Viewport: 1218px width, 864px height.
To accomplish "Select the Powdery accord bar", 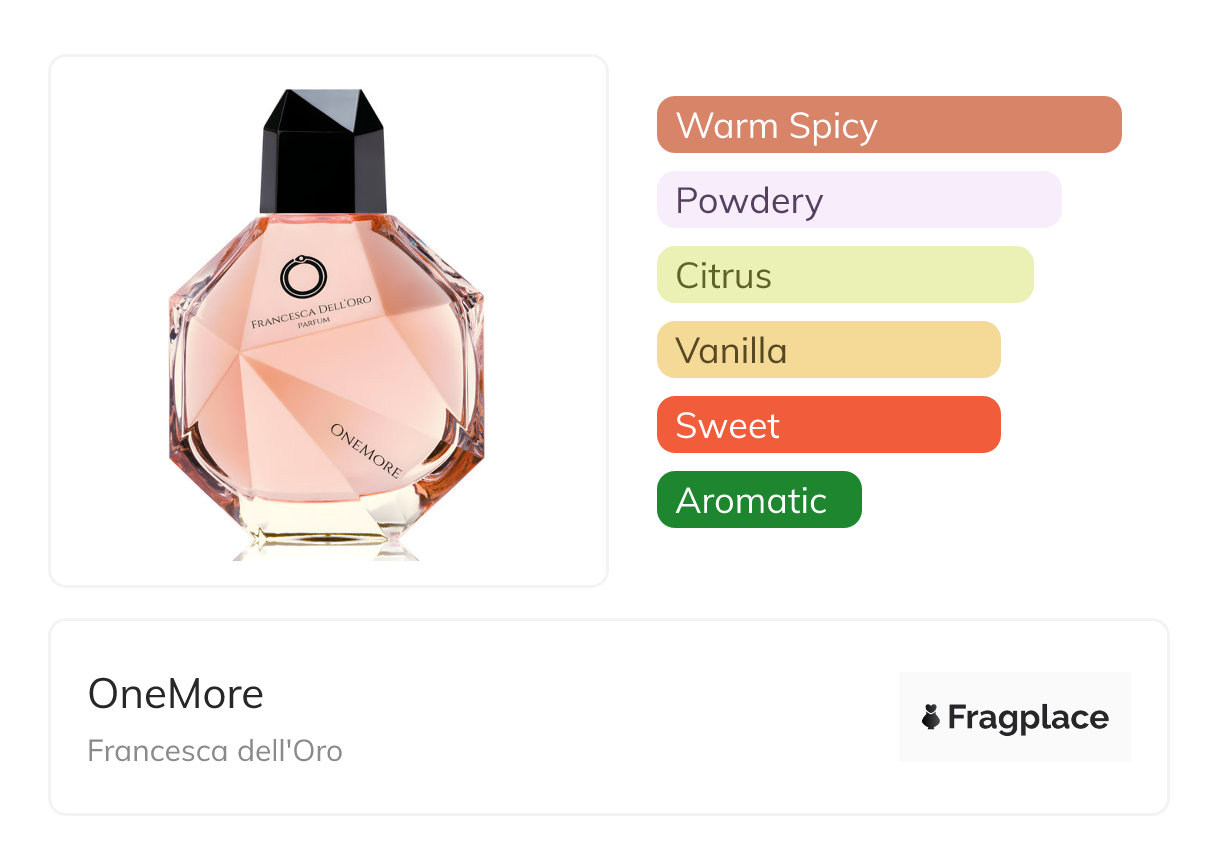I will [859, 200].
